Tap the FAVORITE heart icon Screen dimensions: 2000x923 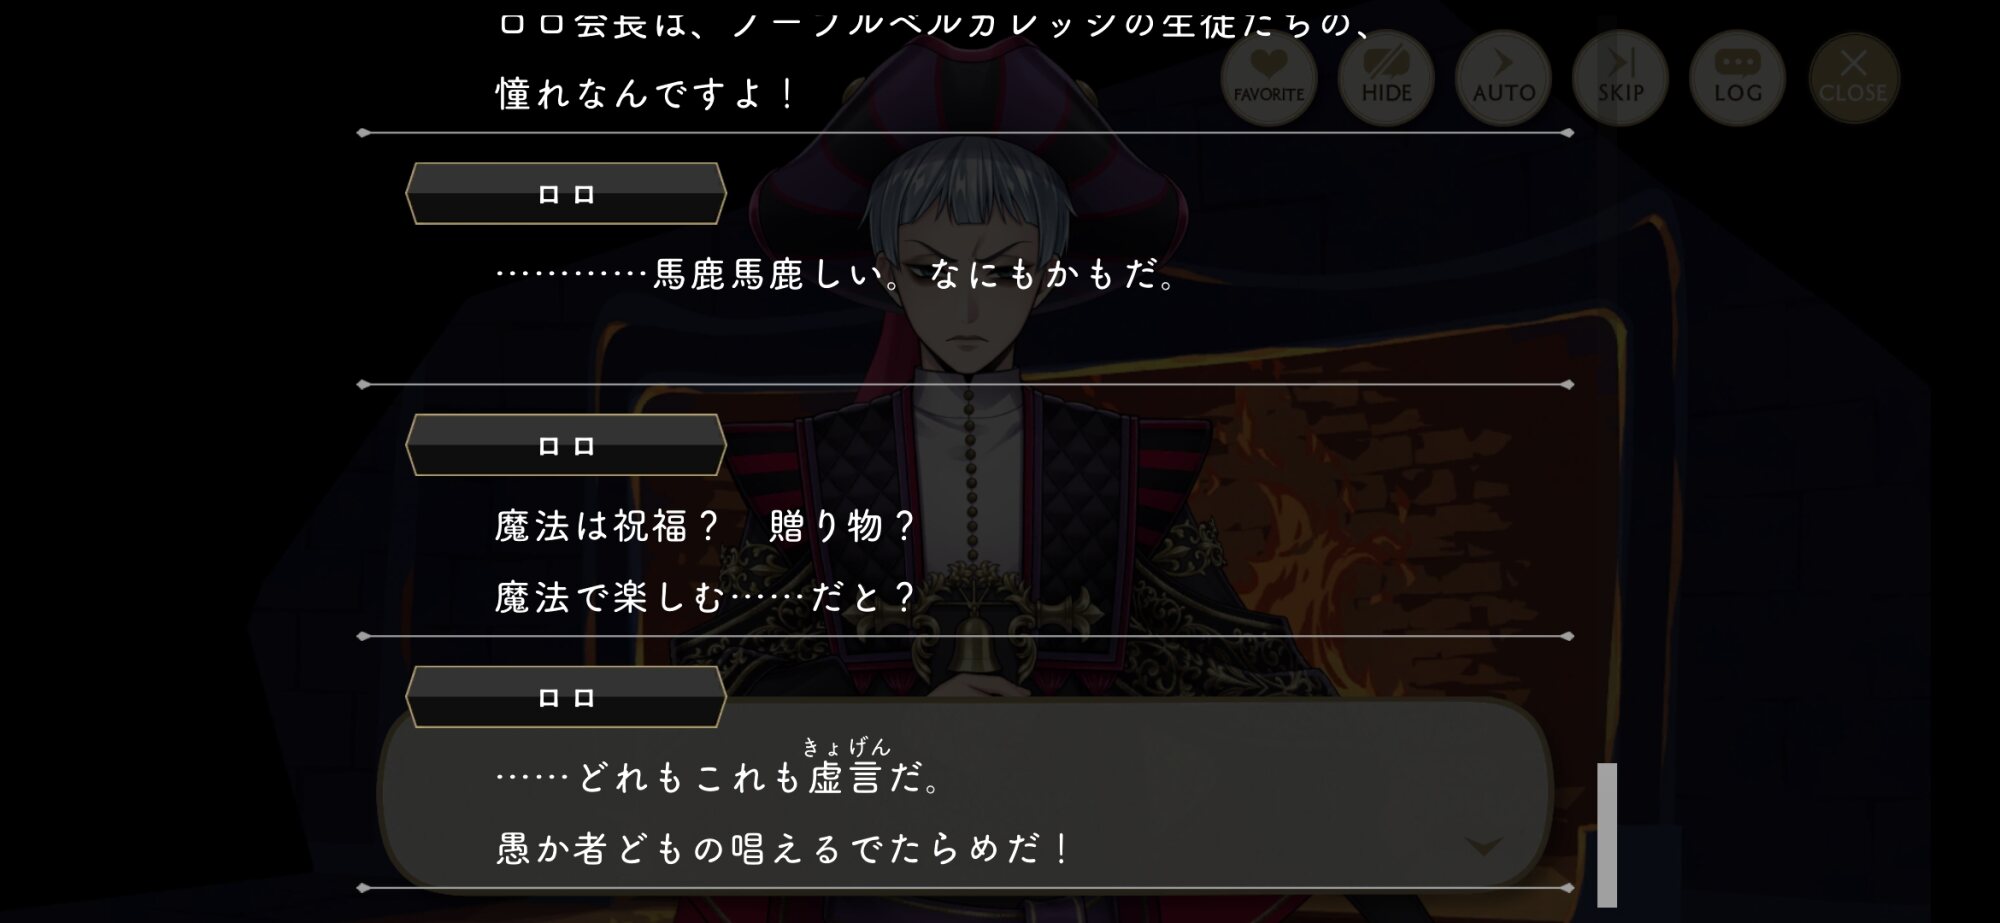pos(1268,77)
